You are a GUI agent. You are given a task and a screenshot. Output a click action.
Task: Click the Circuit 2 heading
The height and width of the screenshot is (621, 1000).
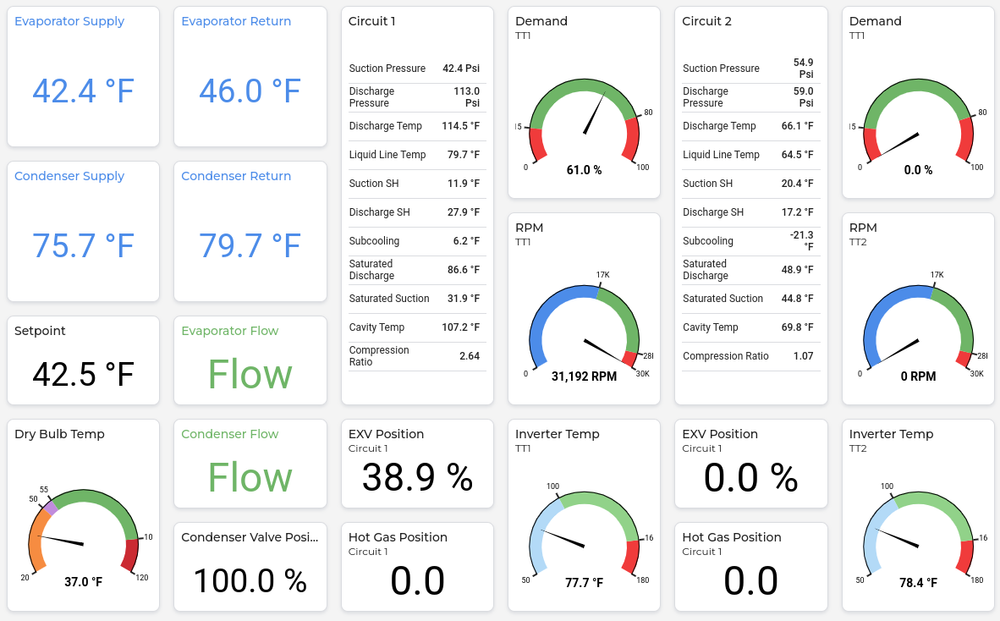(x=707, y=21)
